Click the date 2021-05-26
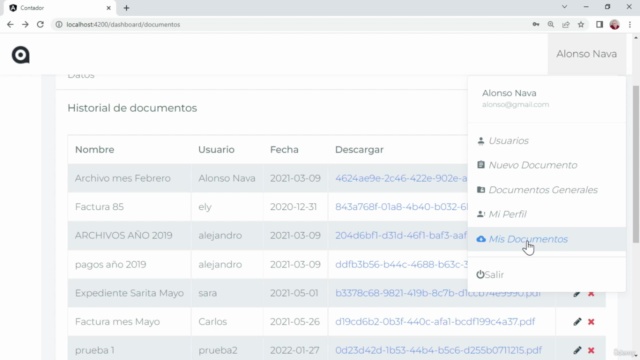The height and width of the screenshot is (360, 640). tap(295, 322)
